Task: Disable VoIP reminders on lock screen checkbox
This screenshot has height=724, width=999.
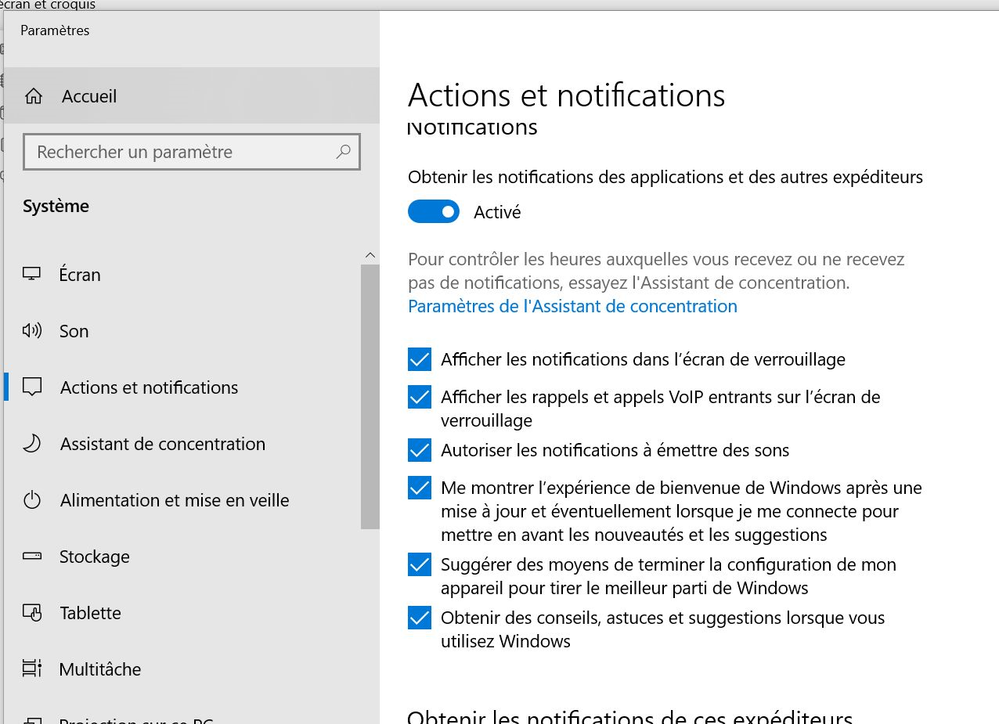Action: [419, 397]
